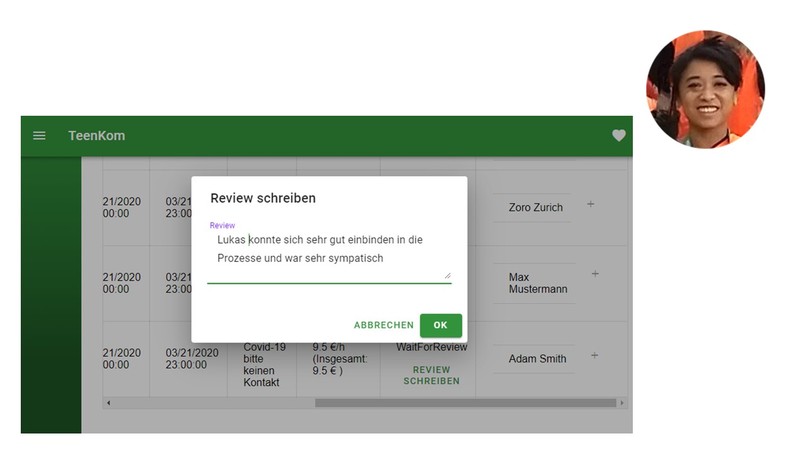Click the round profile photo thumbnail
This screenshot has height=453, width=806.
(705, 89)
